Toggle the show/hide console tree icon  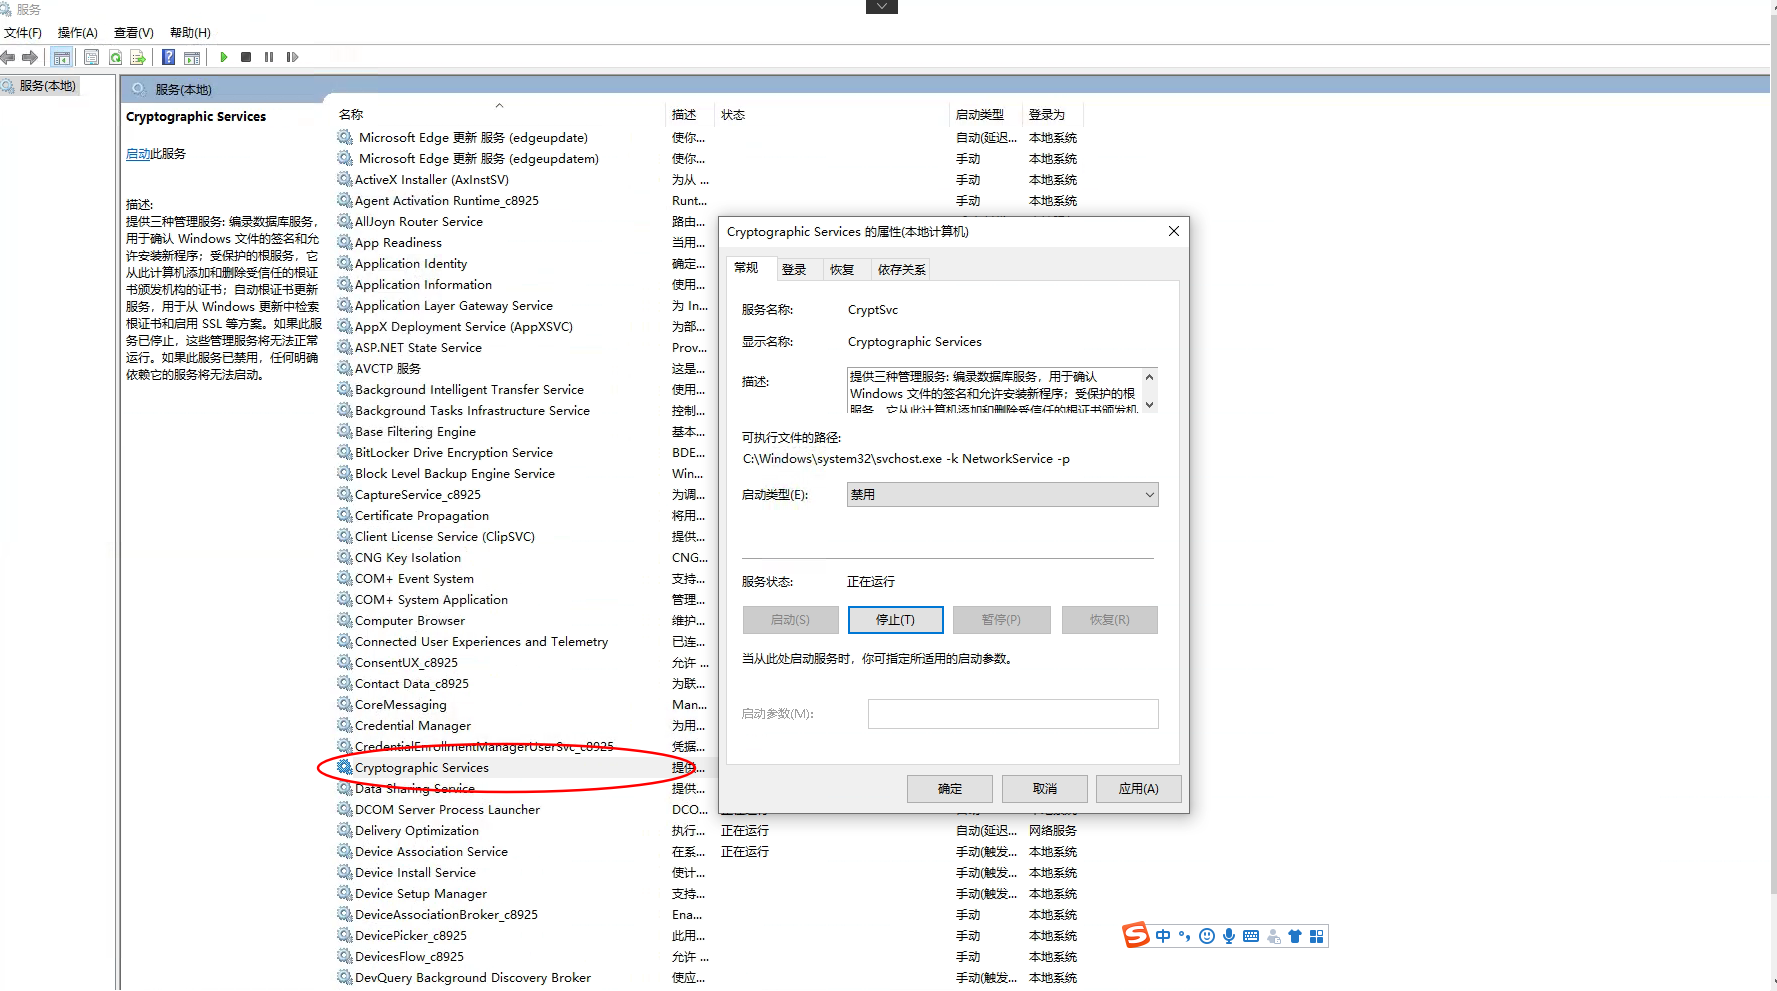pos(61,57)
